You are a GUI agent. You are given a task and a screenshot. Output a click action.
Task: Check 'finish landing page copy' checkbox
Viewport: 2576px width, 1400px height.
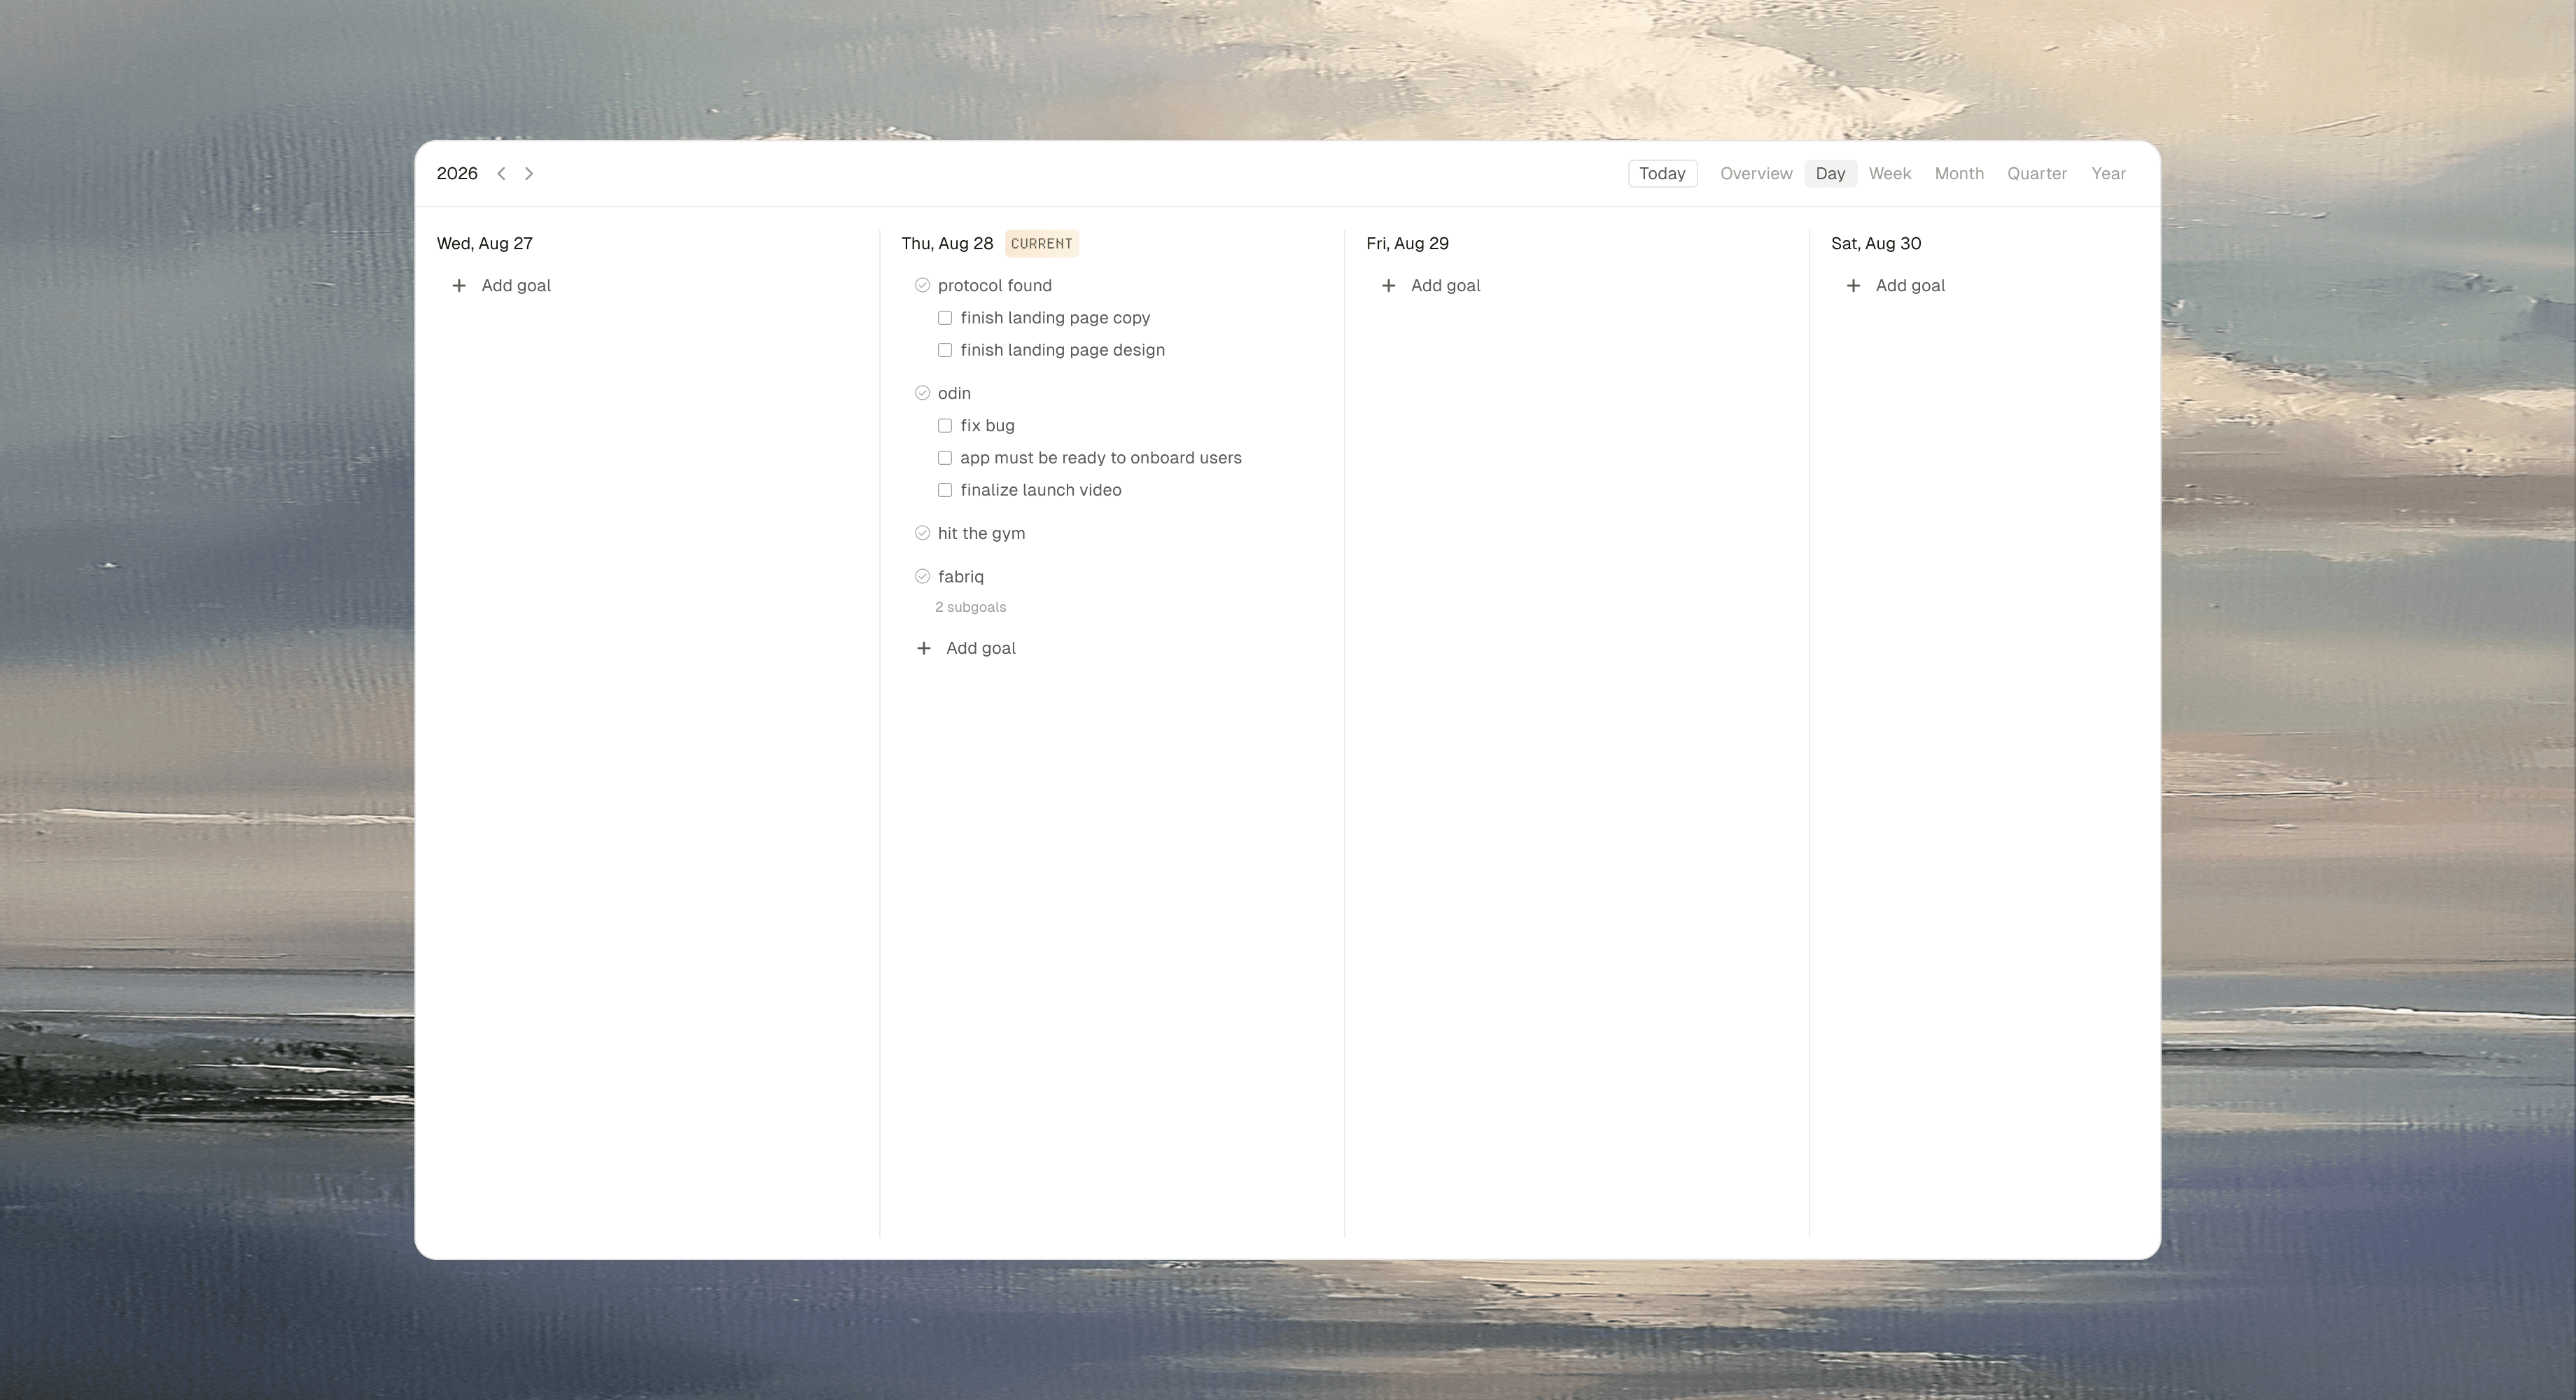pyautogui.click(x=944, y=318)
